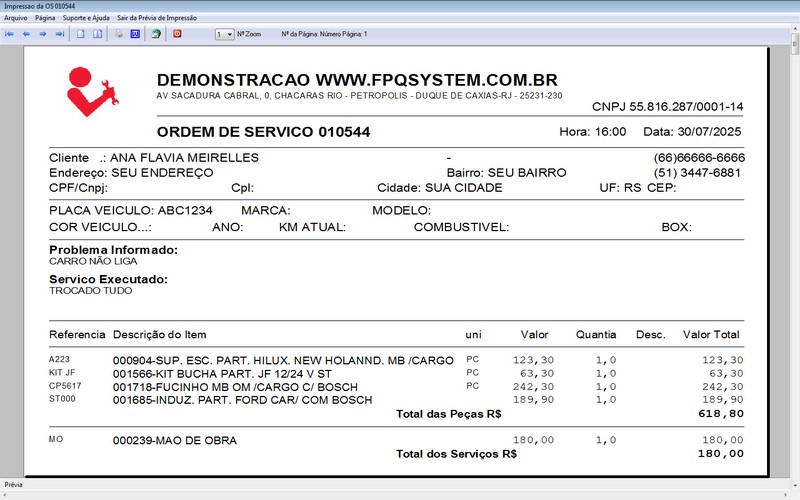
Task: Click reference A223 in the items table
Action: pos(59,360)
